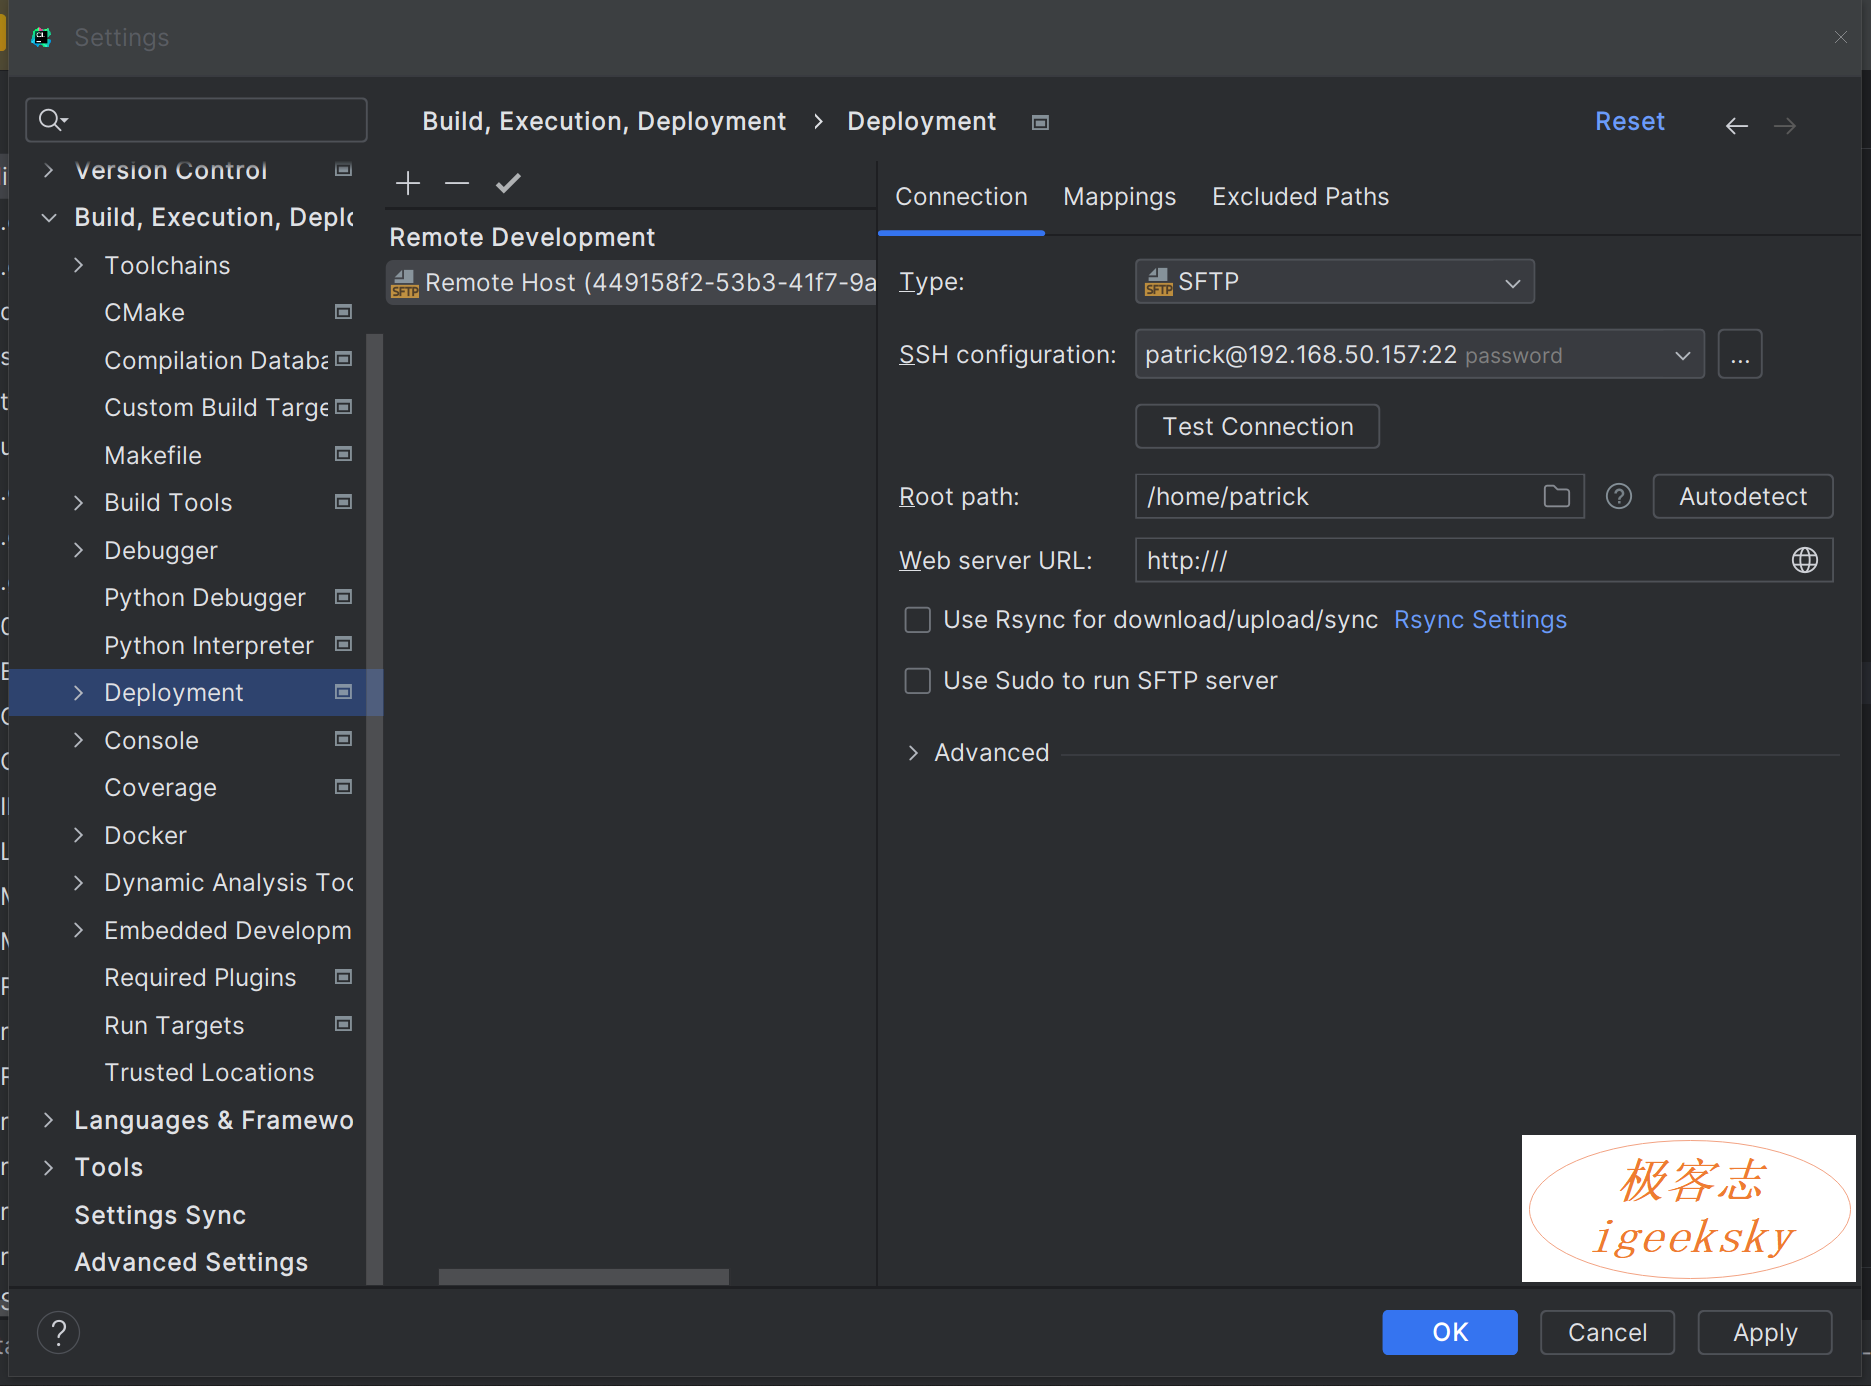
Task: Click the Test Connection button
Action: (1257, 427)
